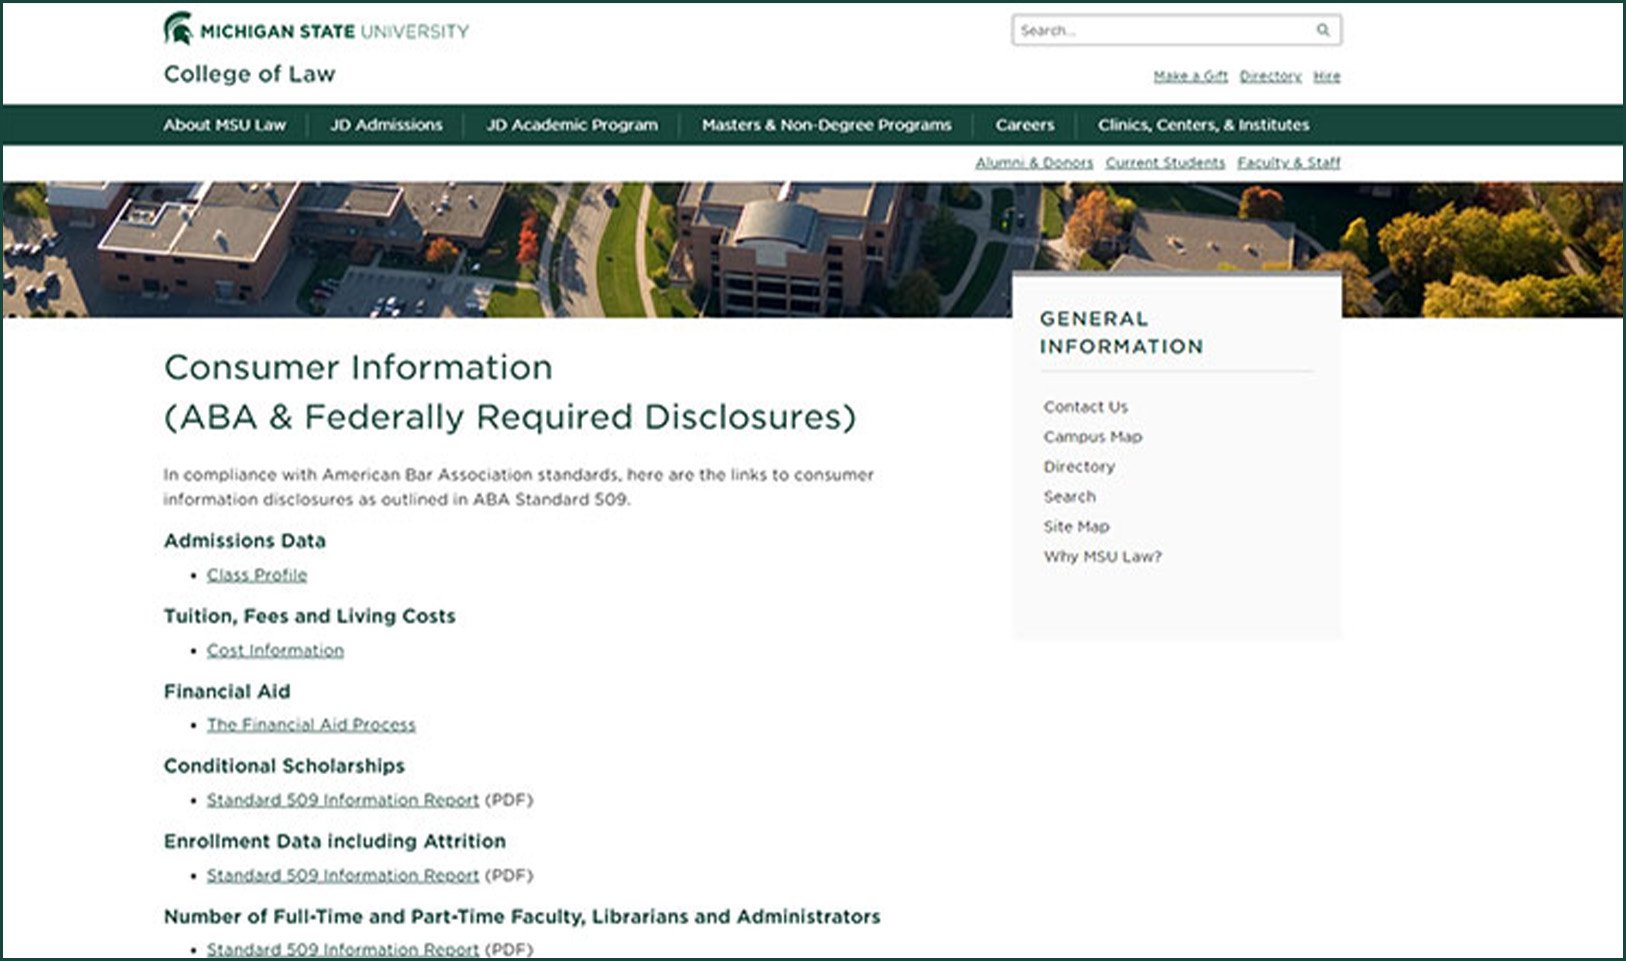This screenshot has width=1626, height=961.
Task: Click the Admissions Data heading
Action: (x=245, y=541)
